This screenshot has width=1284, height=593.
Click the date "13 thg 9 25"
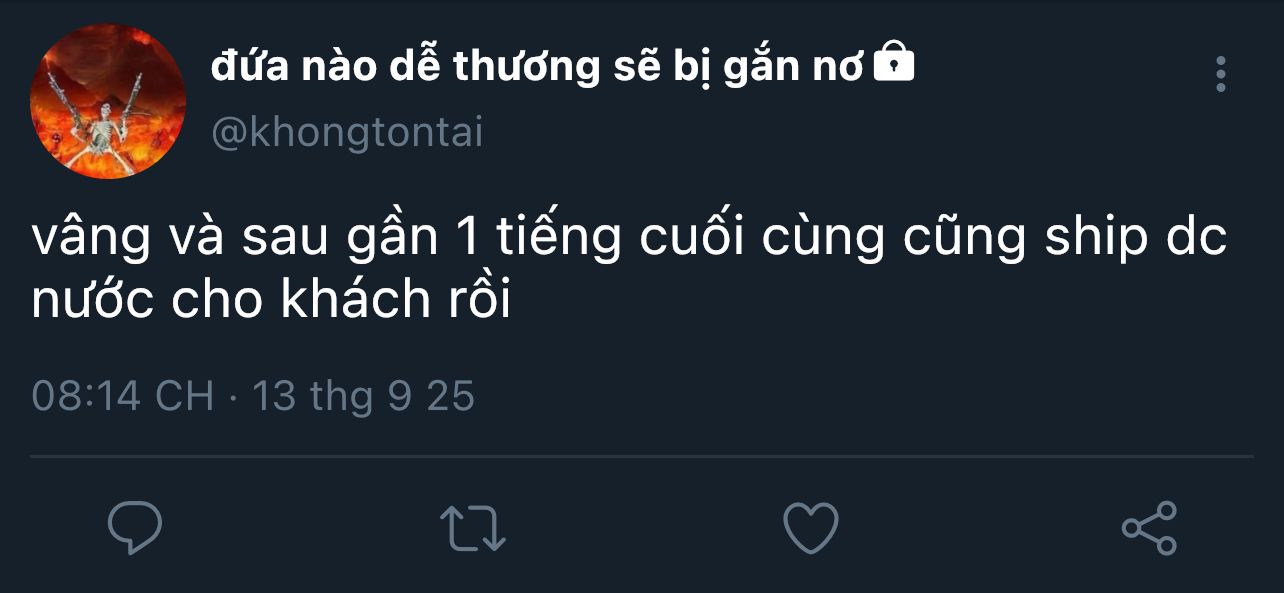click(363, 397)
